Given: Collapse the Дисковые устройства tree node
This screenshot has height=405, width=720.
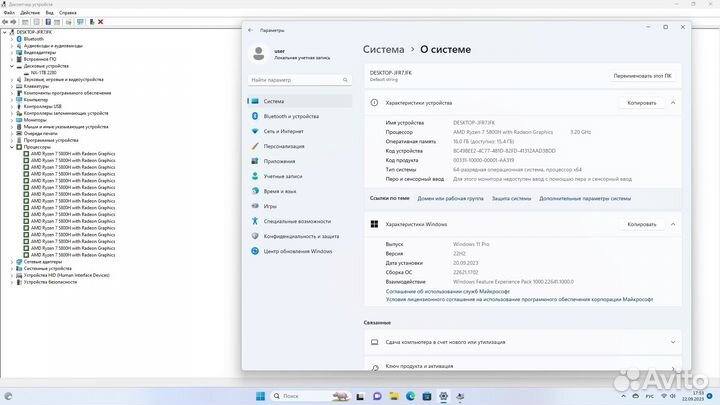Looking at the screenshot, I should 12,66.
